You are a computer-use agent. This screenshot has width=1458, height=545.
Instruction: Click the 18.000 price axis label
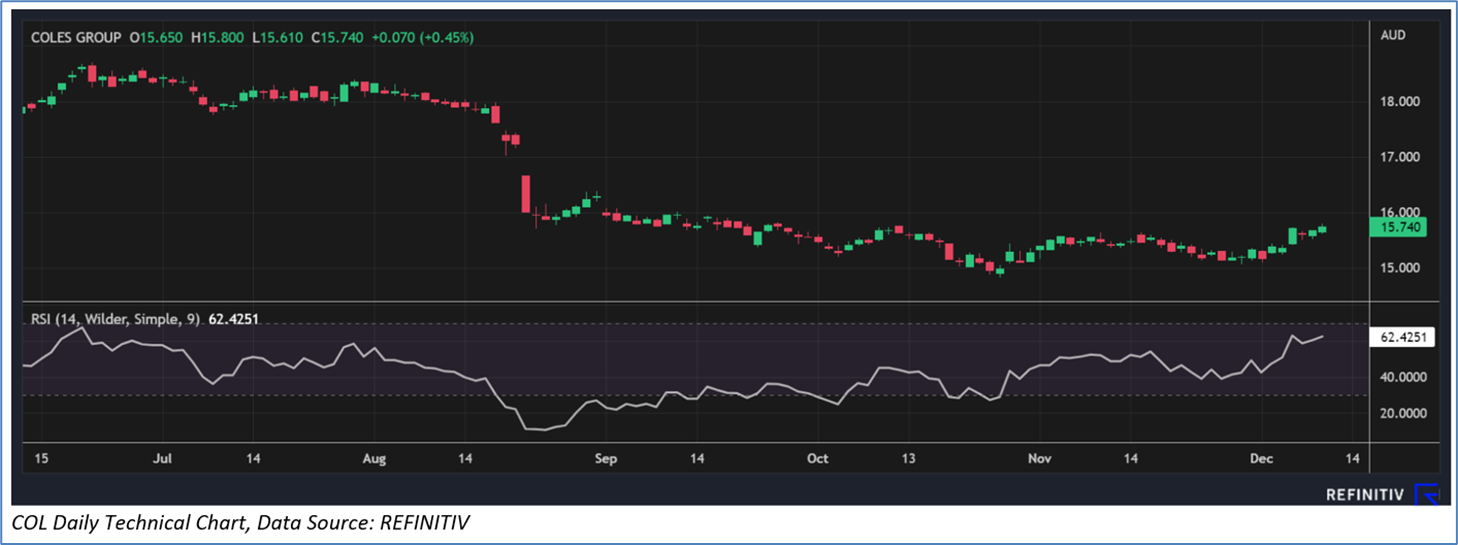click(x=1400, y=102)
